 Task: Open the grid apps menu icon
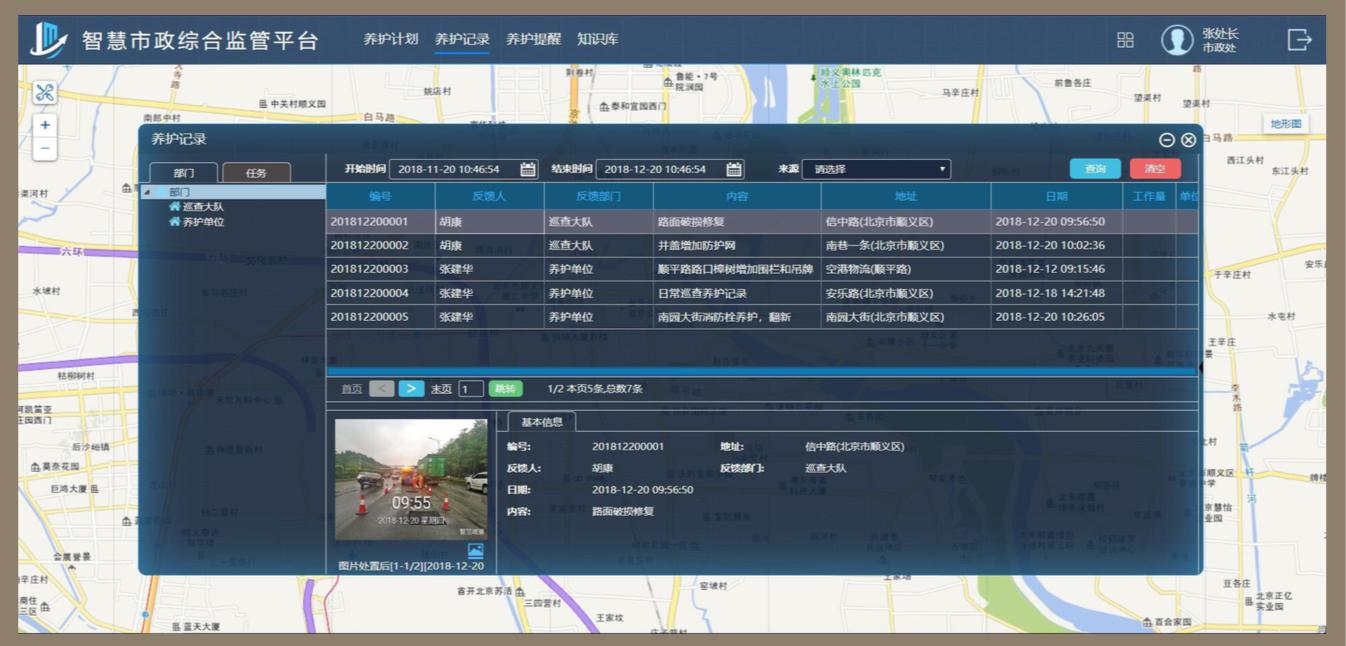click(x=1125, y=40)
